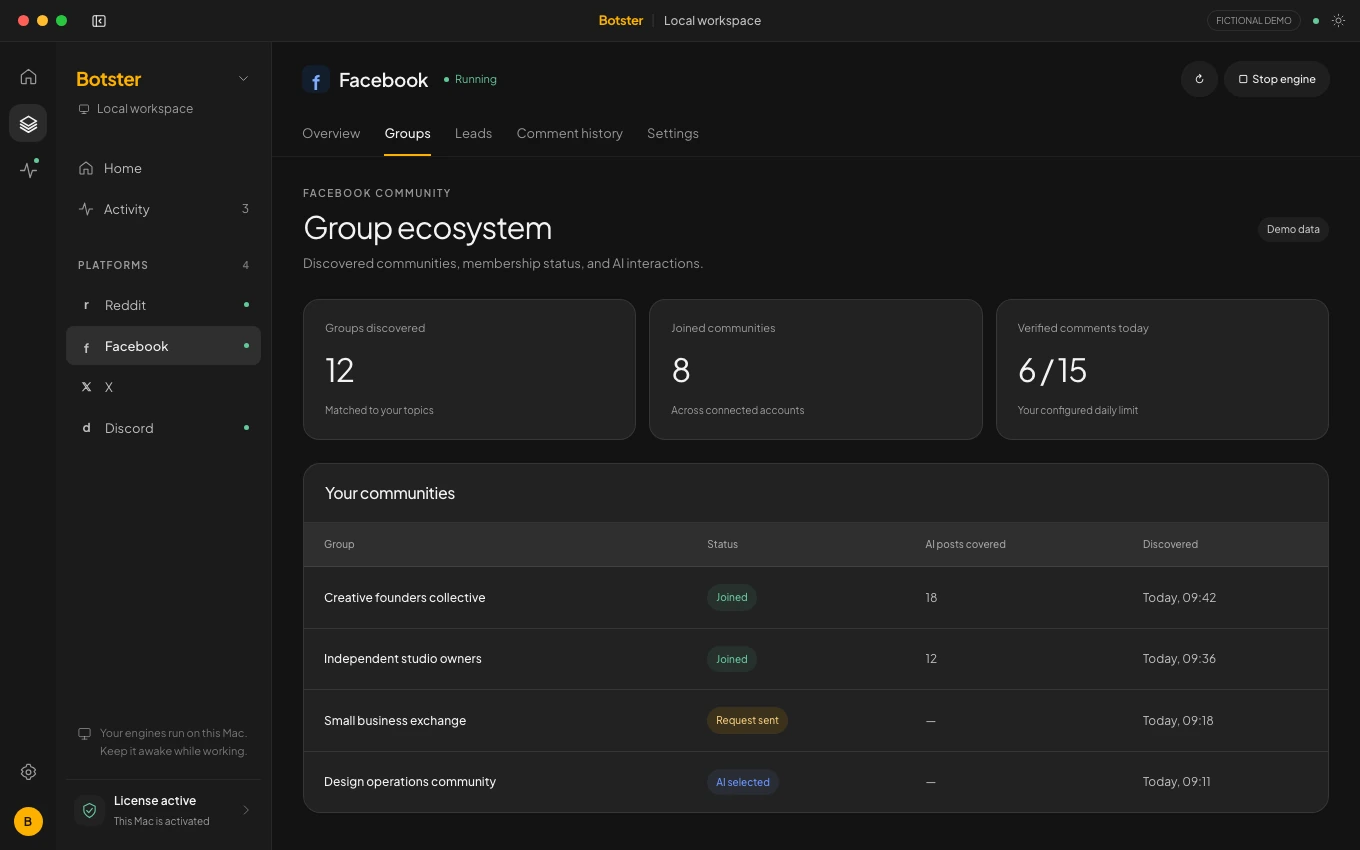This screenshot has width=1360, height=850.
Task: Click the shield license icon
Action: click(x=89, y=810)
